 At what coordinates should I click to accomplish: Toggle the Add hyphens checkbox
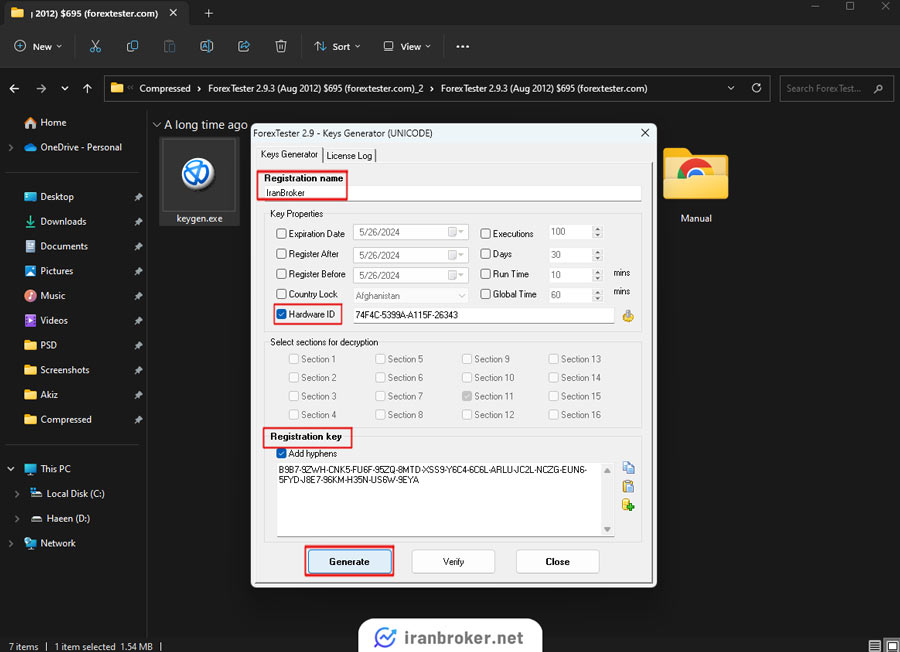tap(281, 453)
